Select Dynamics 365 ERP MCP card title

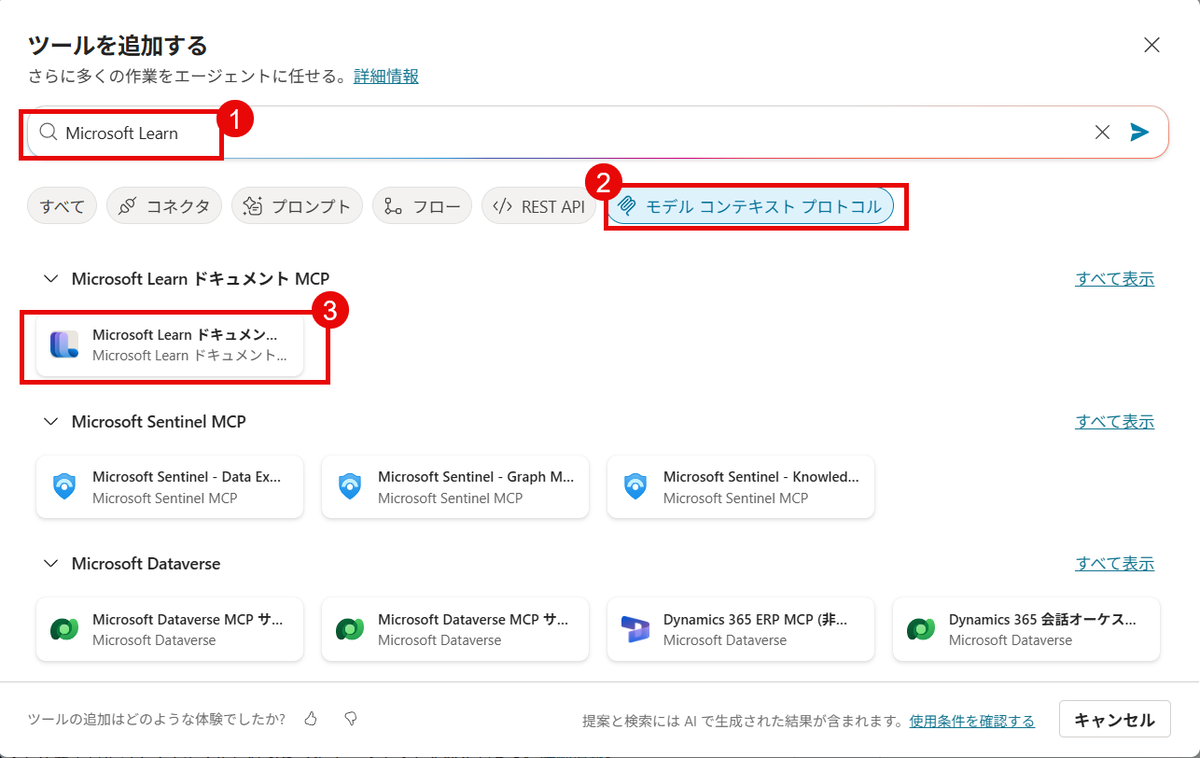pyautogui.click(x=755, y=620)
